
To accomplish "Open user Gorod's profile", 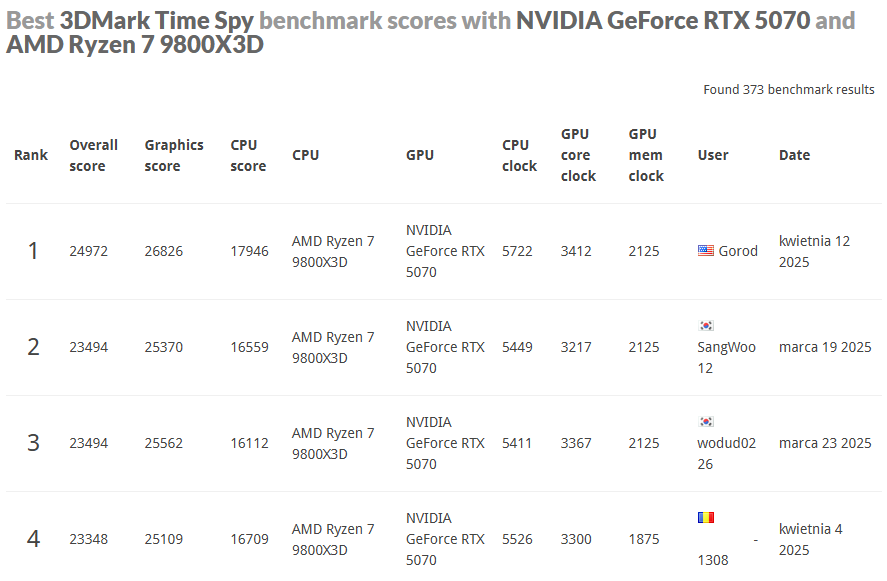I will pos(738,251).
